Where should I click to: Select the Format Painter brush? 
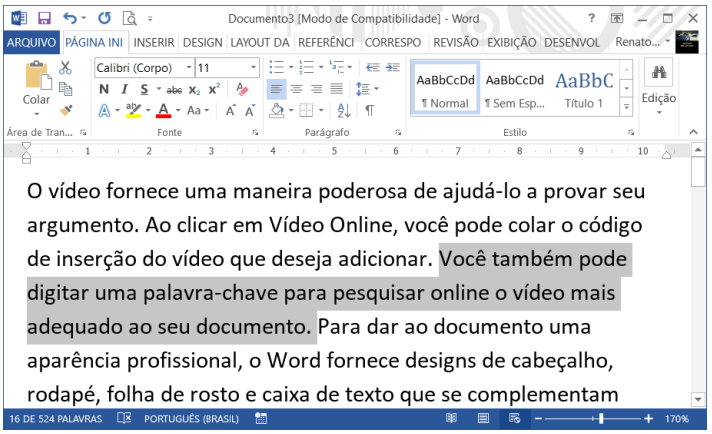65,110
